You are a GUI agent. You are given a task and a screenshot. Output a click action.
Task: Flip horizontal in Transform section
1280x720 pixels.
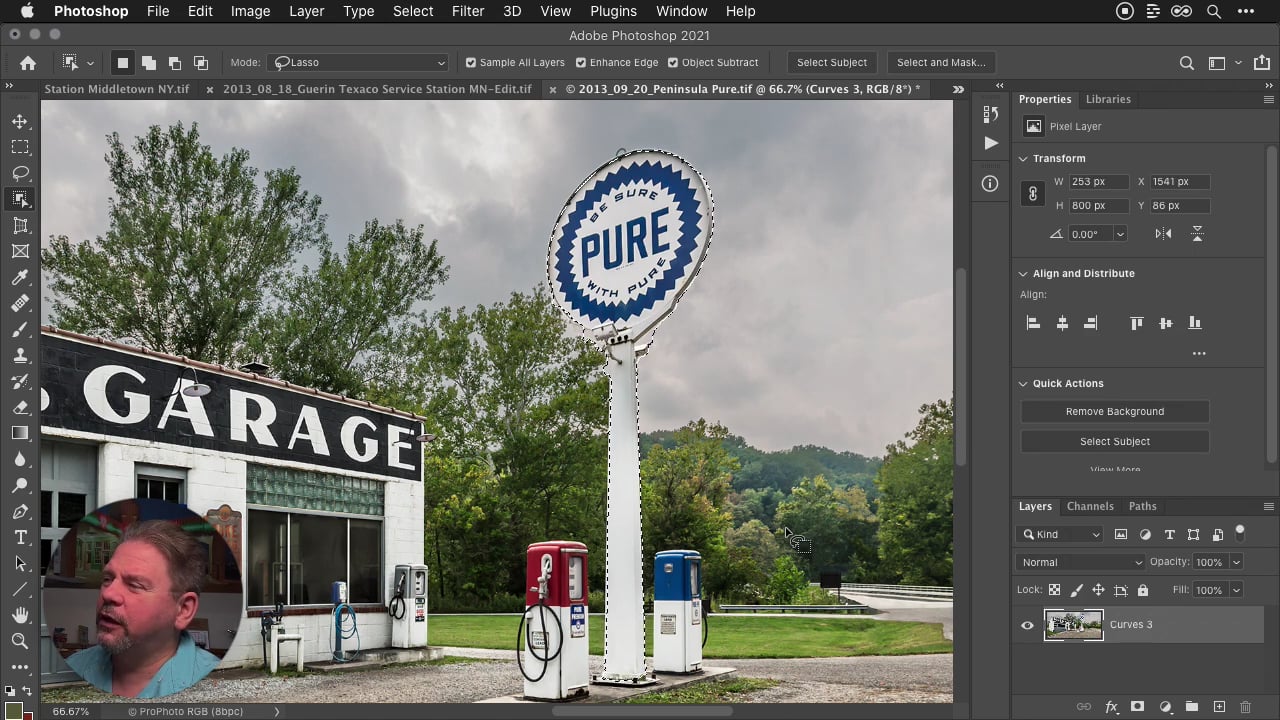tap(1163, 234)
